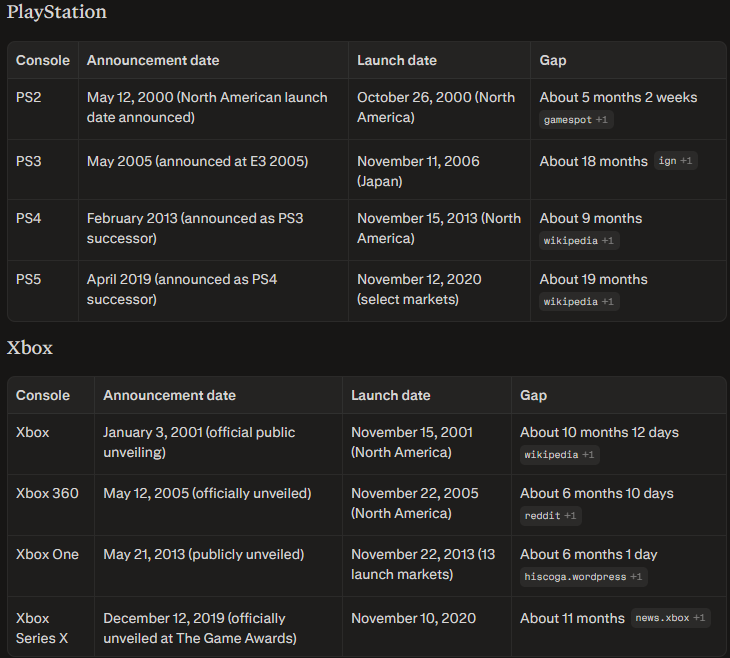This screenshot has height=658, width=730.
Task: Click 'November 12, 2020 (select markets)' cell
Action: (439, 291)
